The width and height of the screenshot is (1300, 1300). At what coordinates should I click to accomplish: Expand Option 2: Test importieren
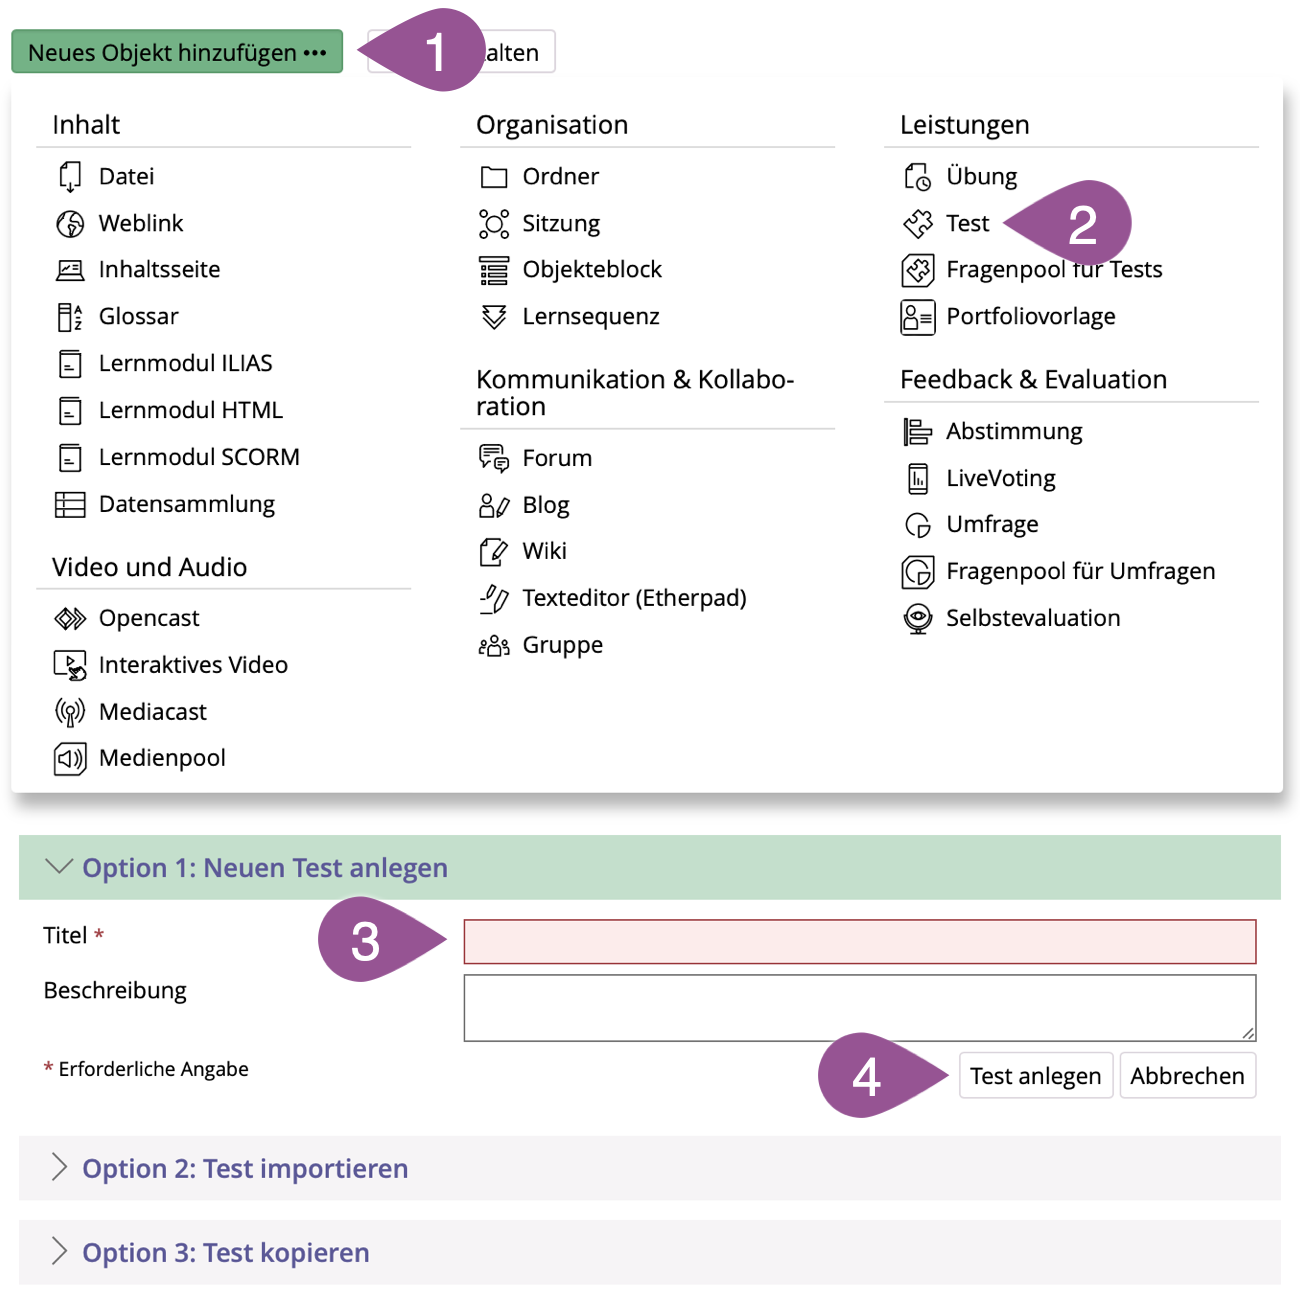tap(244, 1168)
